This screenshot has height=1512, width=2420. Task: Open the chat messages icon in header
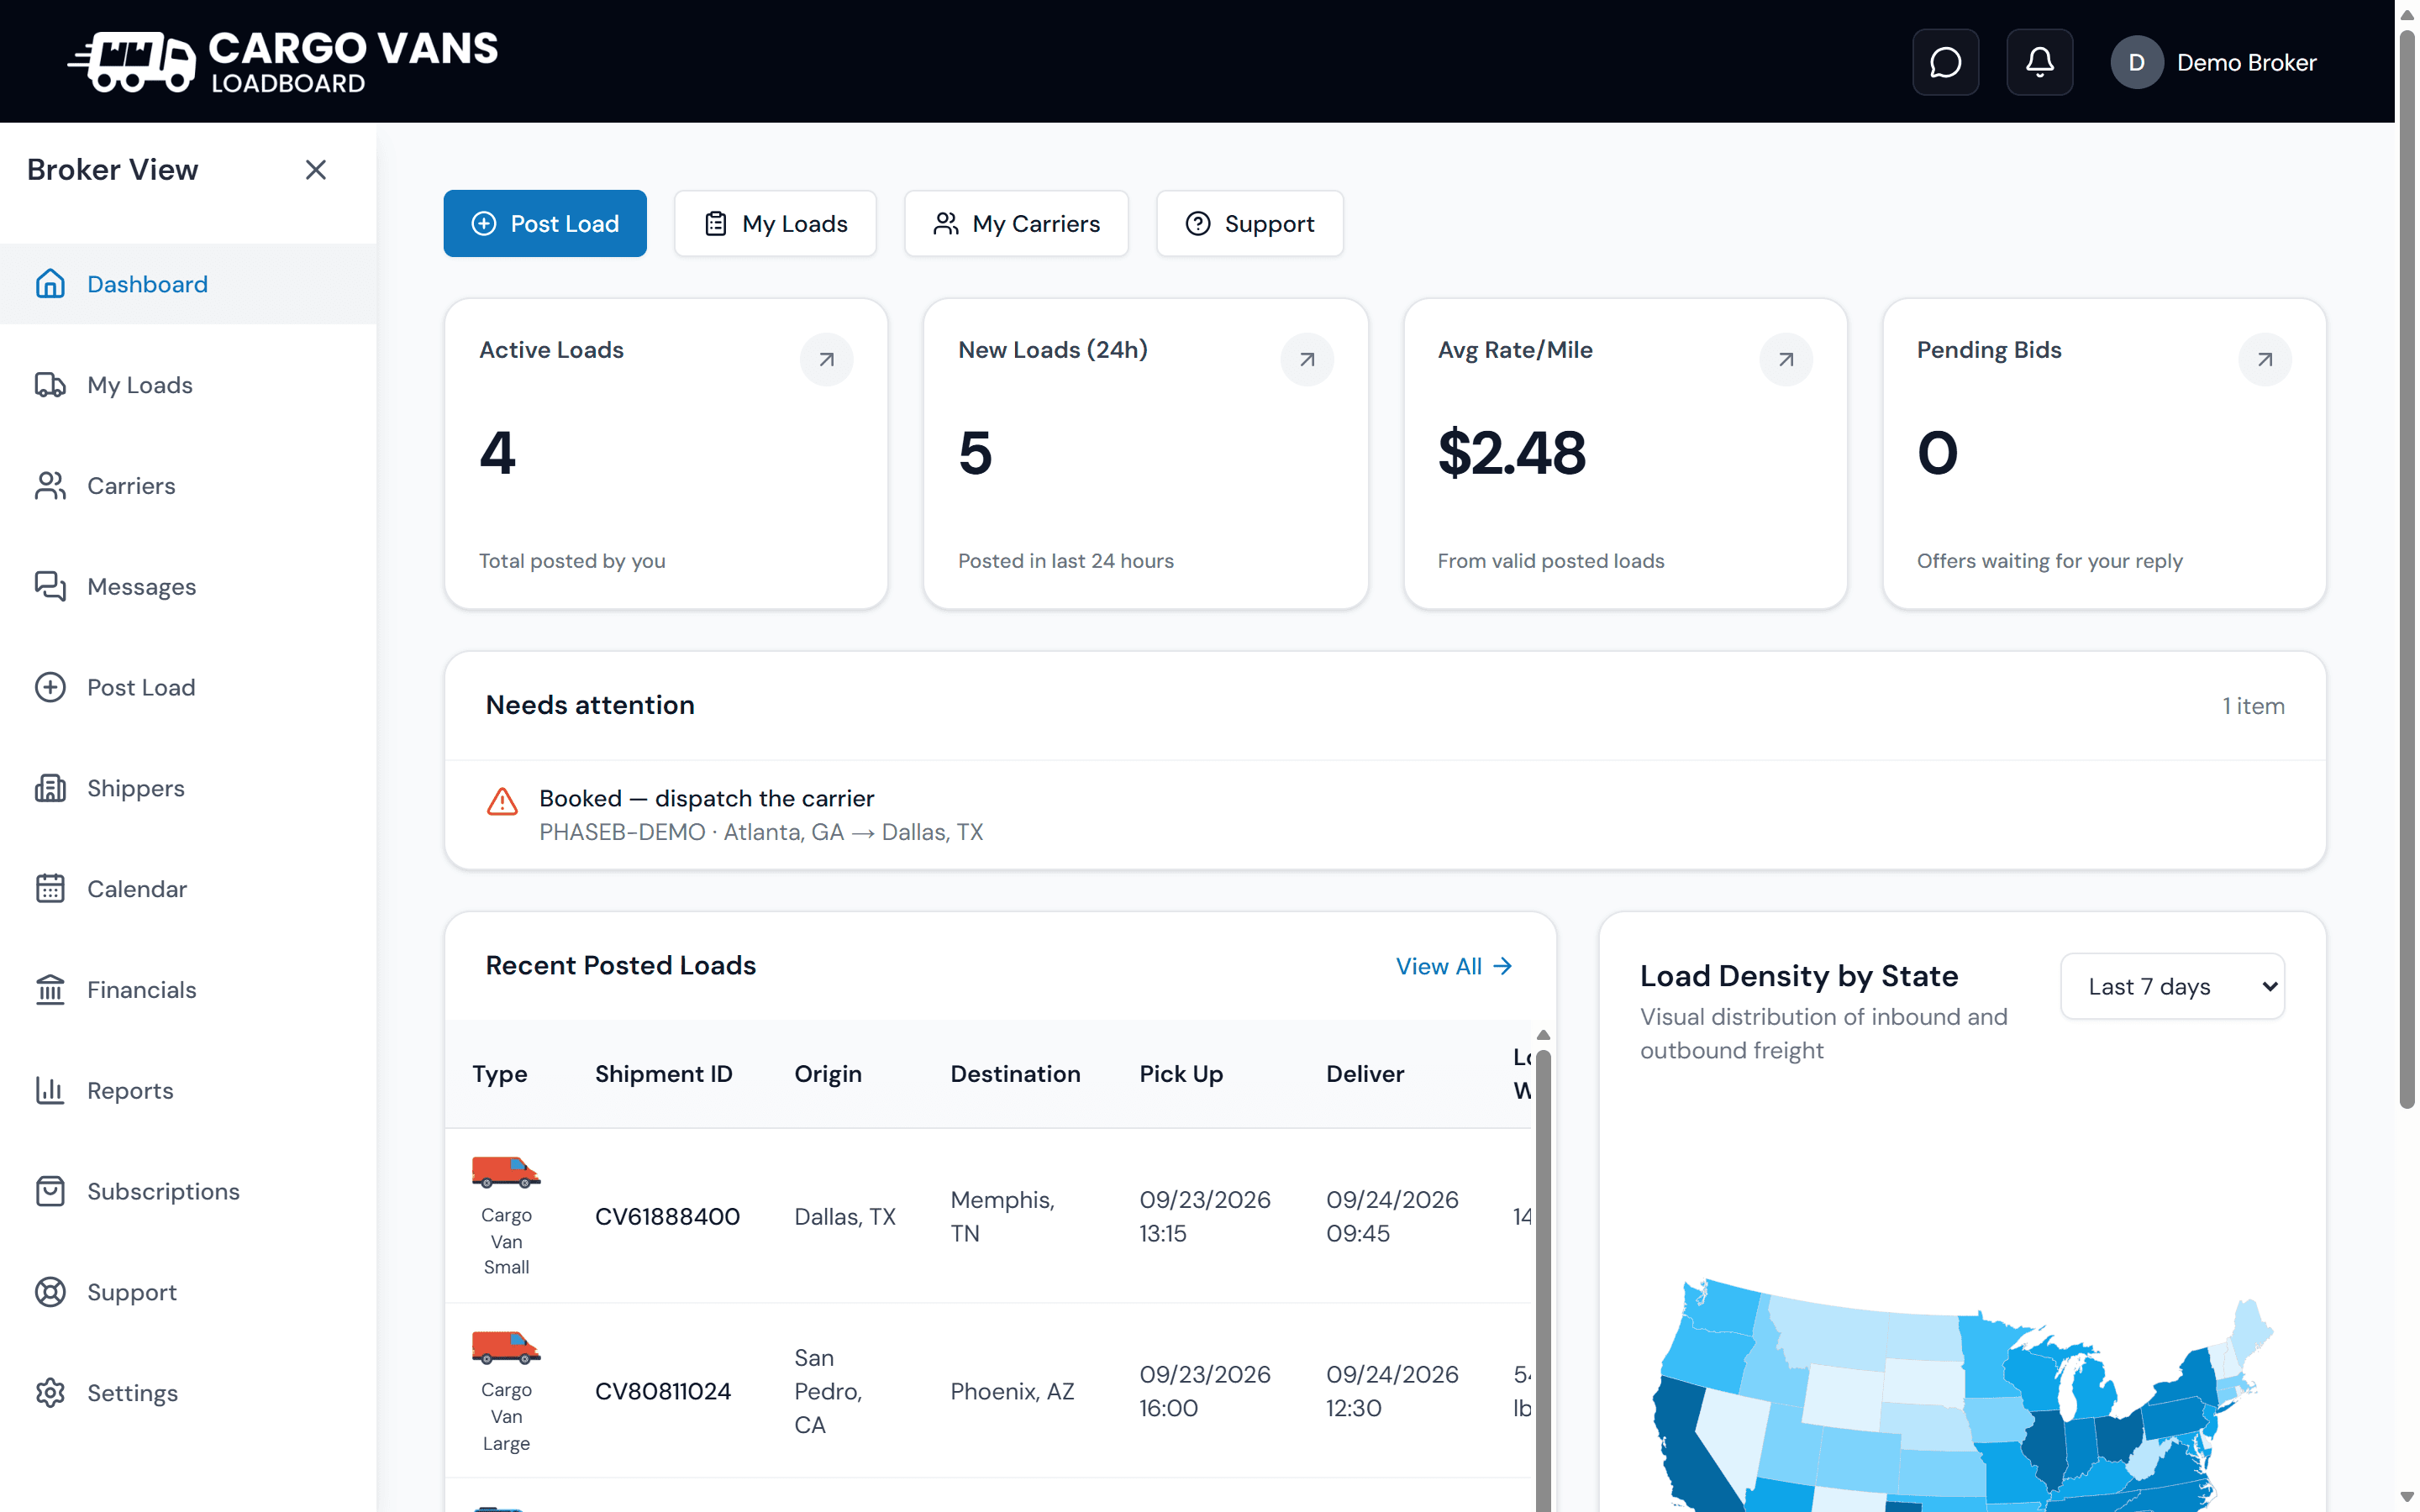point(1945,62)
